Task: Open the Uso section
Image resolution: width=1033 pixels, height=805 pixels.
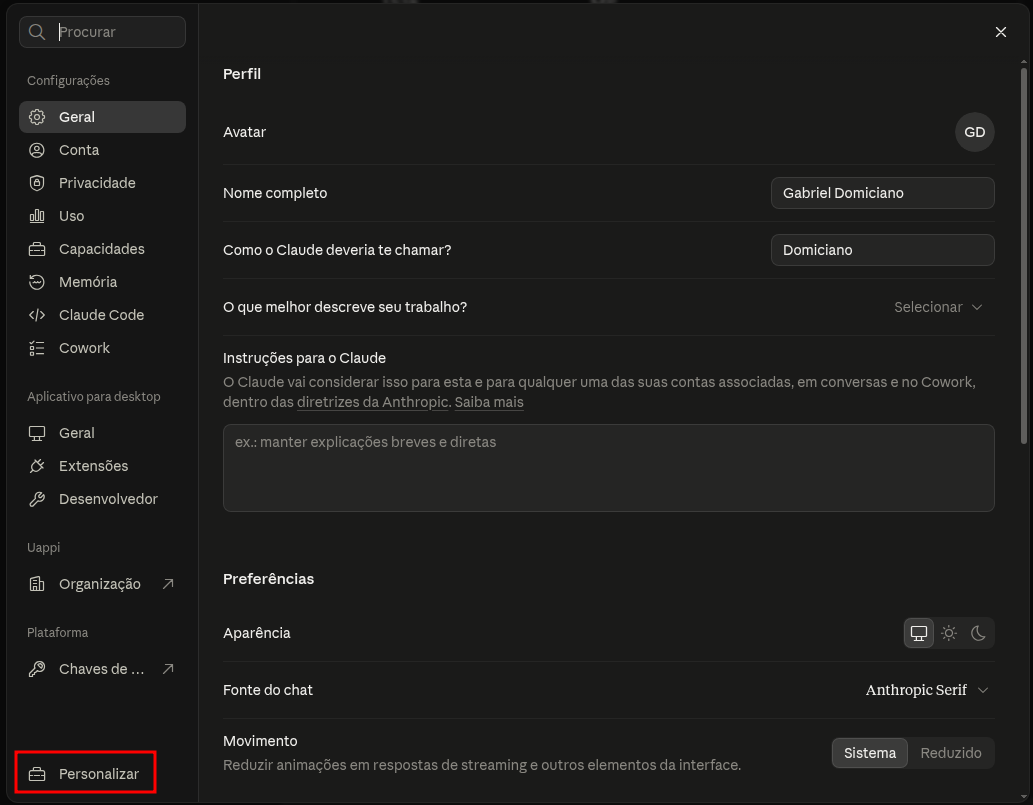Action: click(x=102, y=216)
